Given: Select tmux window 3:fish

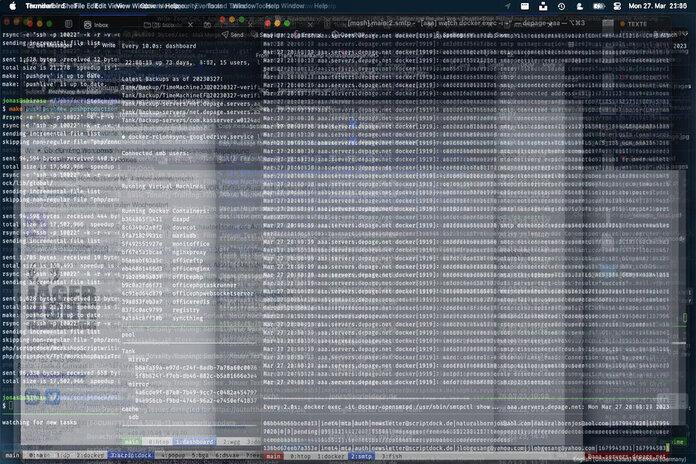Looking at the screenshot, I should [x=391, y=456].
